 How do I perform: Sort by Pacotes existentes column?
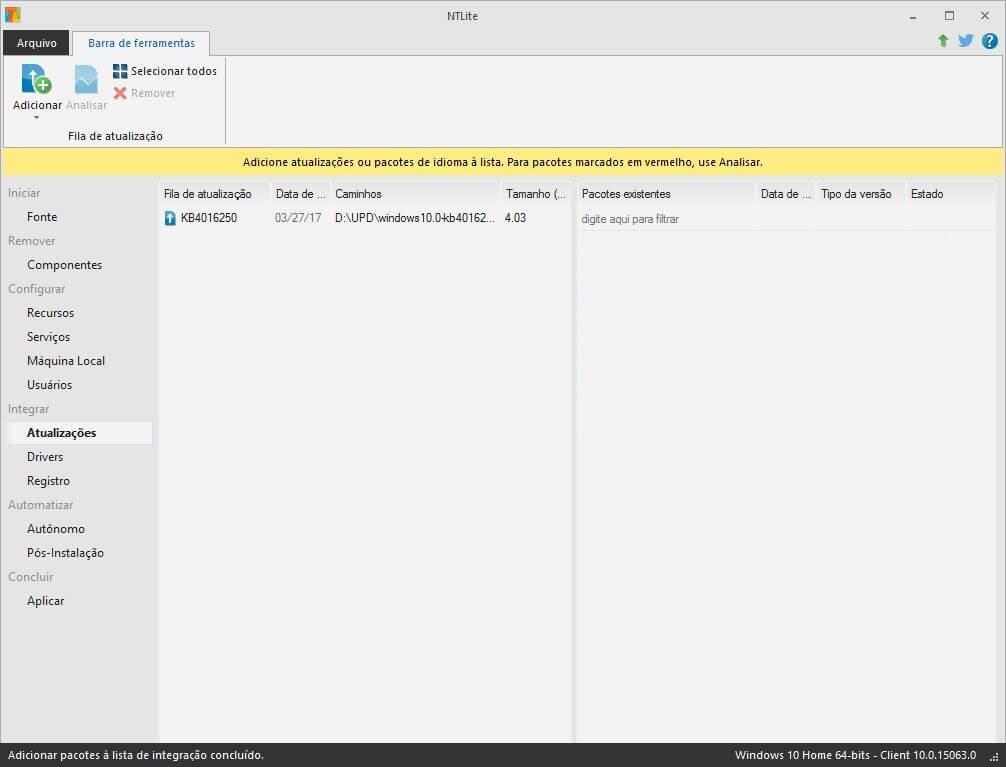point(666,194)
